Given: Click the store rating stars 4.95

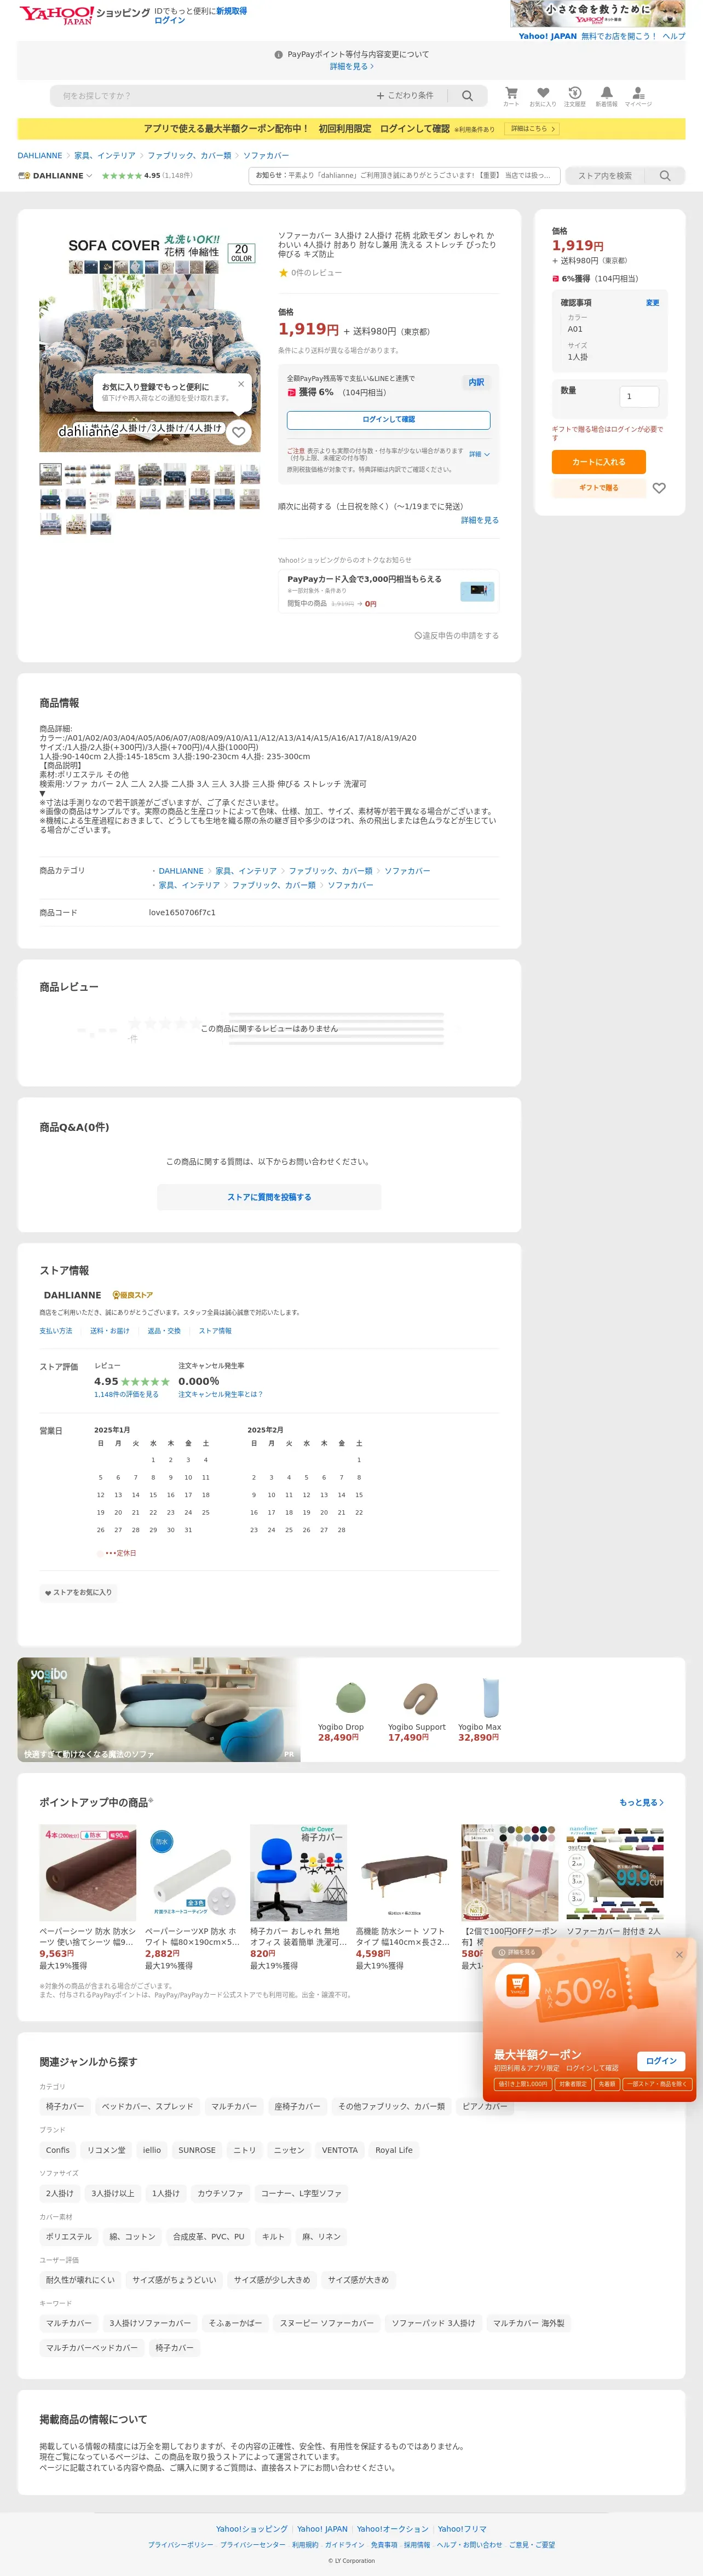Looking at the screenshot, I should point(122,176).
